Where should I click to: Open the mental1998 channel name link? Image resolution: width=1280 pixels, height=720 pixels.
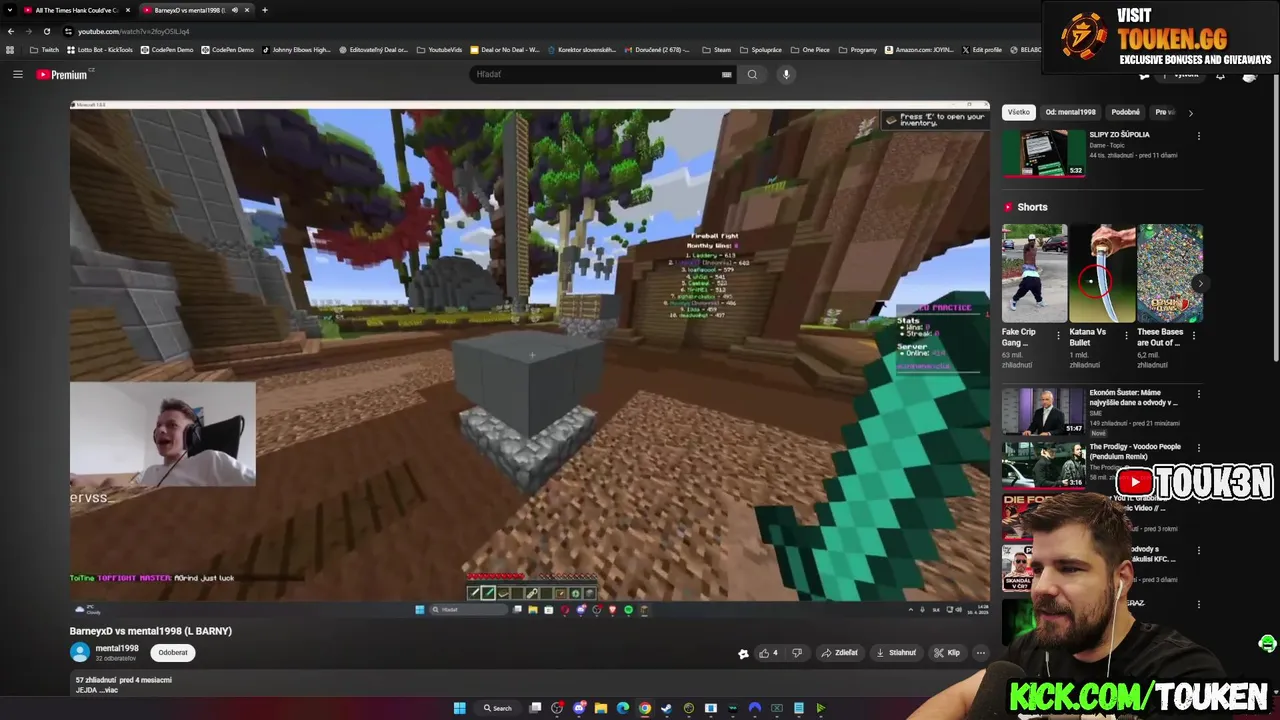point(117,648)
